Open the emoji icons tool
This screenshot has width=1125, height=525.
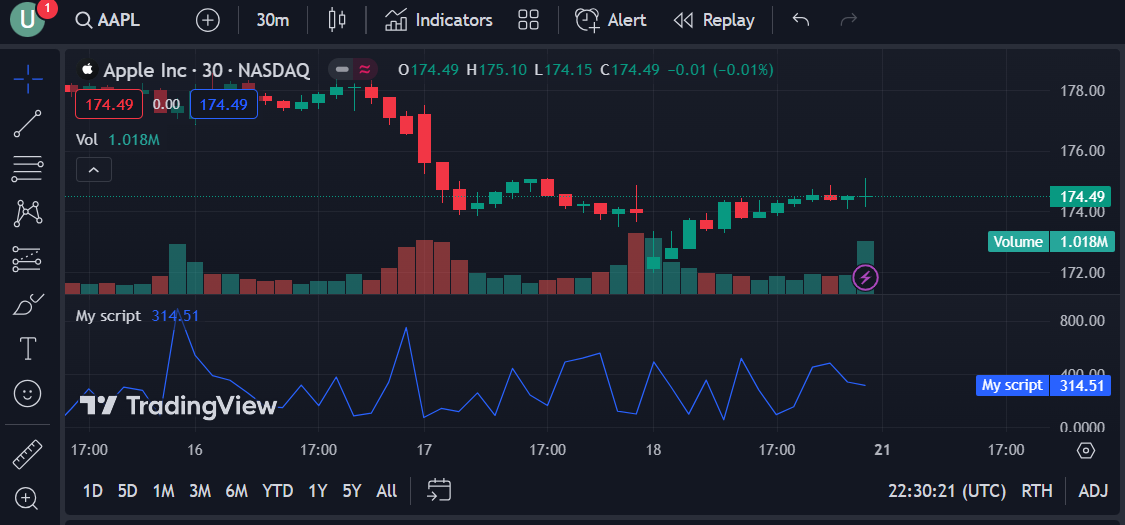coord(27,393)
